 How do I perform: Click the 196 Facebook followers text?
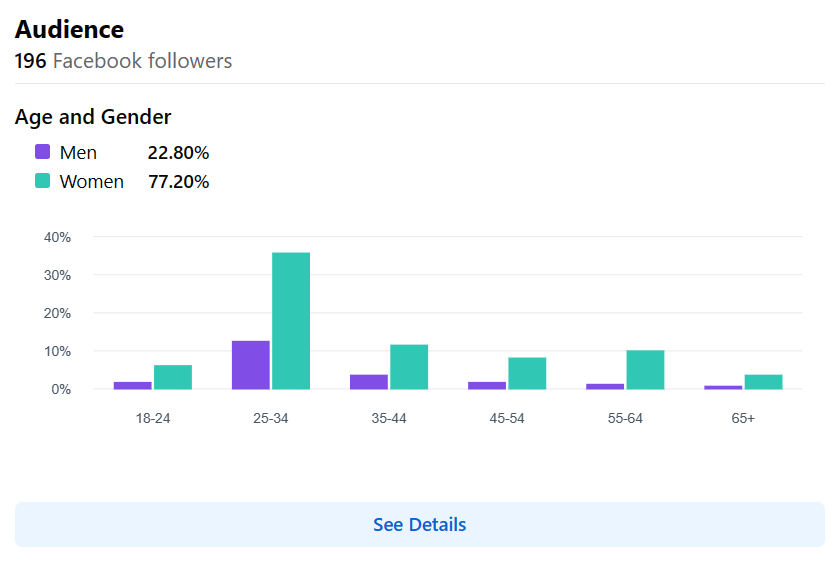[123, 61]
